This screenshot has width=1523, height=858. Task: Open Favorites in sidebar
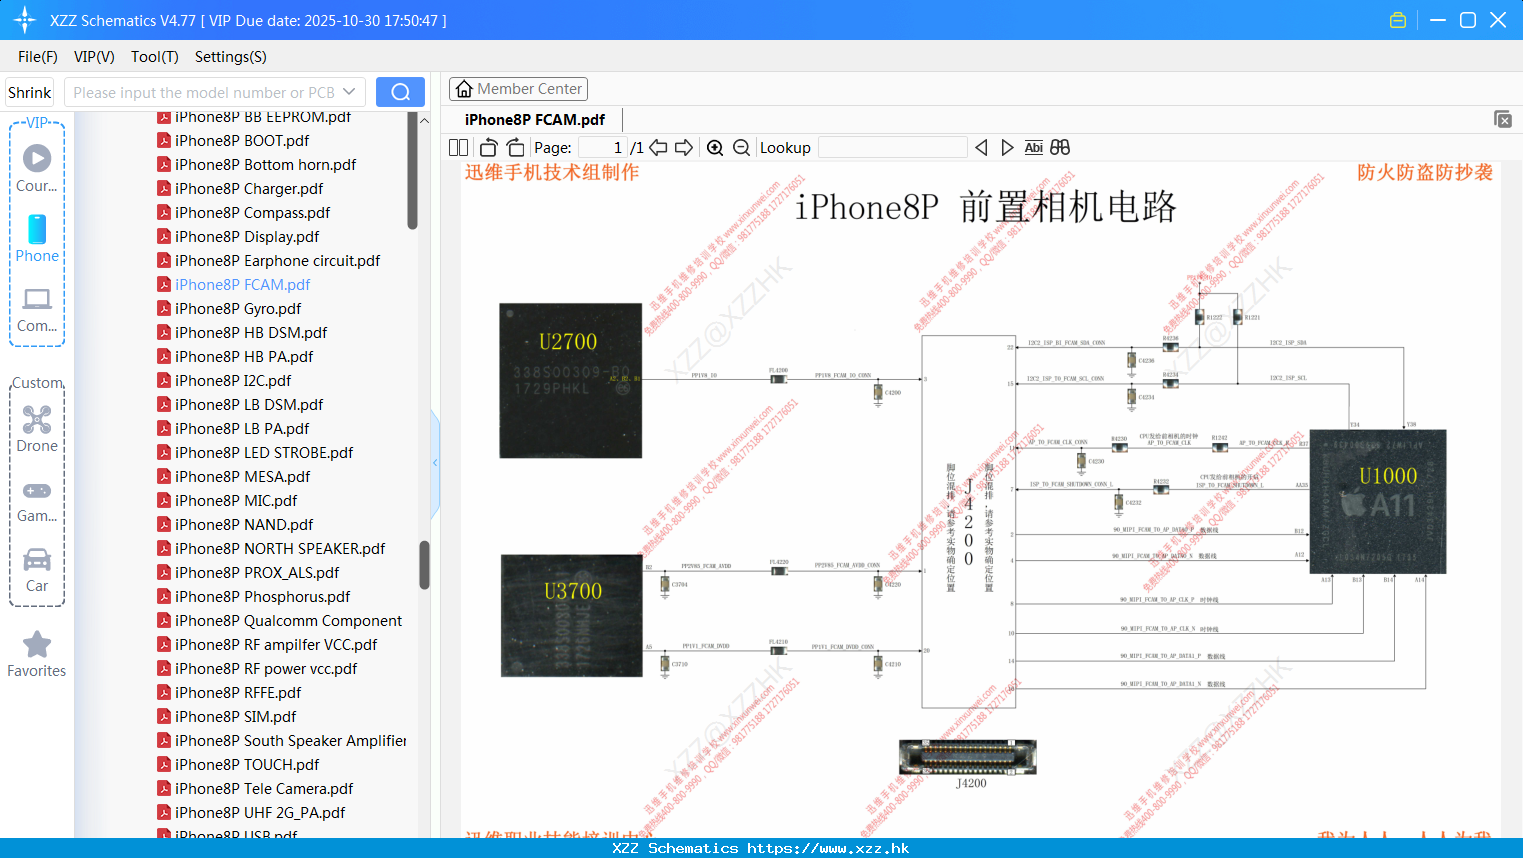[x=37, y=654]
